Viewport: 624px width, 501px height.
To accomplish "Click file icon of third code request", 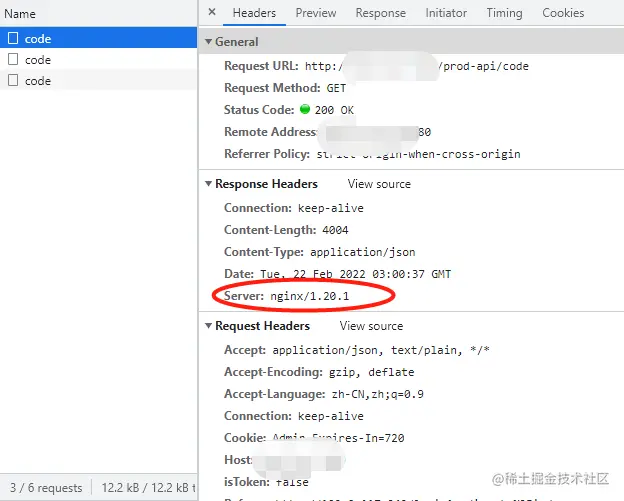I will 13,80.
